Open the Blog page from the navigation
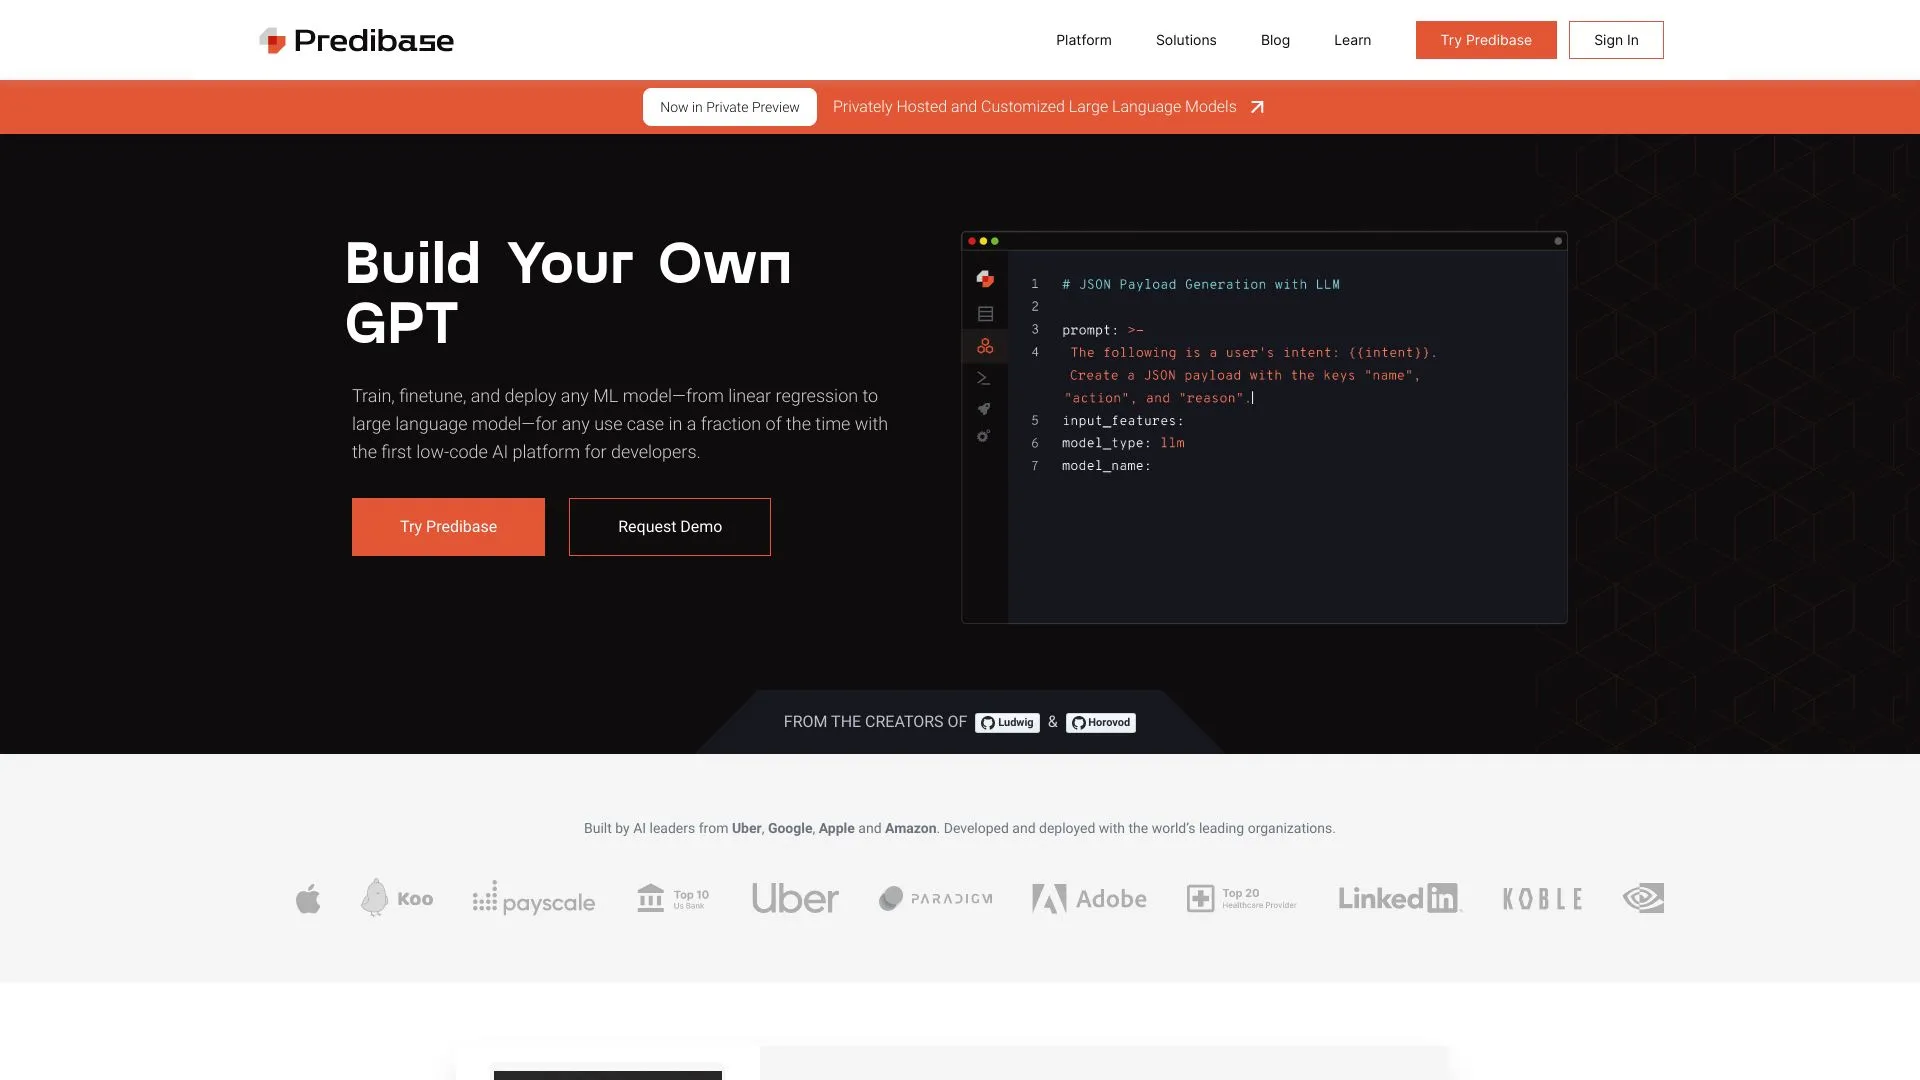Viewport: 1920px width, 1080px height. (1274, 40)
